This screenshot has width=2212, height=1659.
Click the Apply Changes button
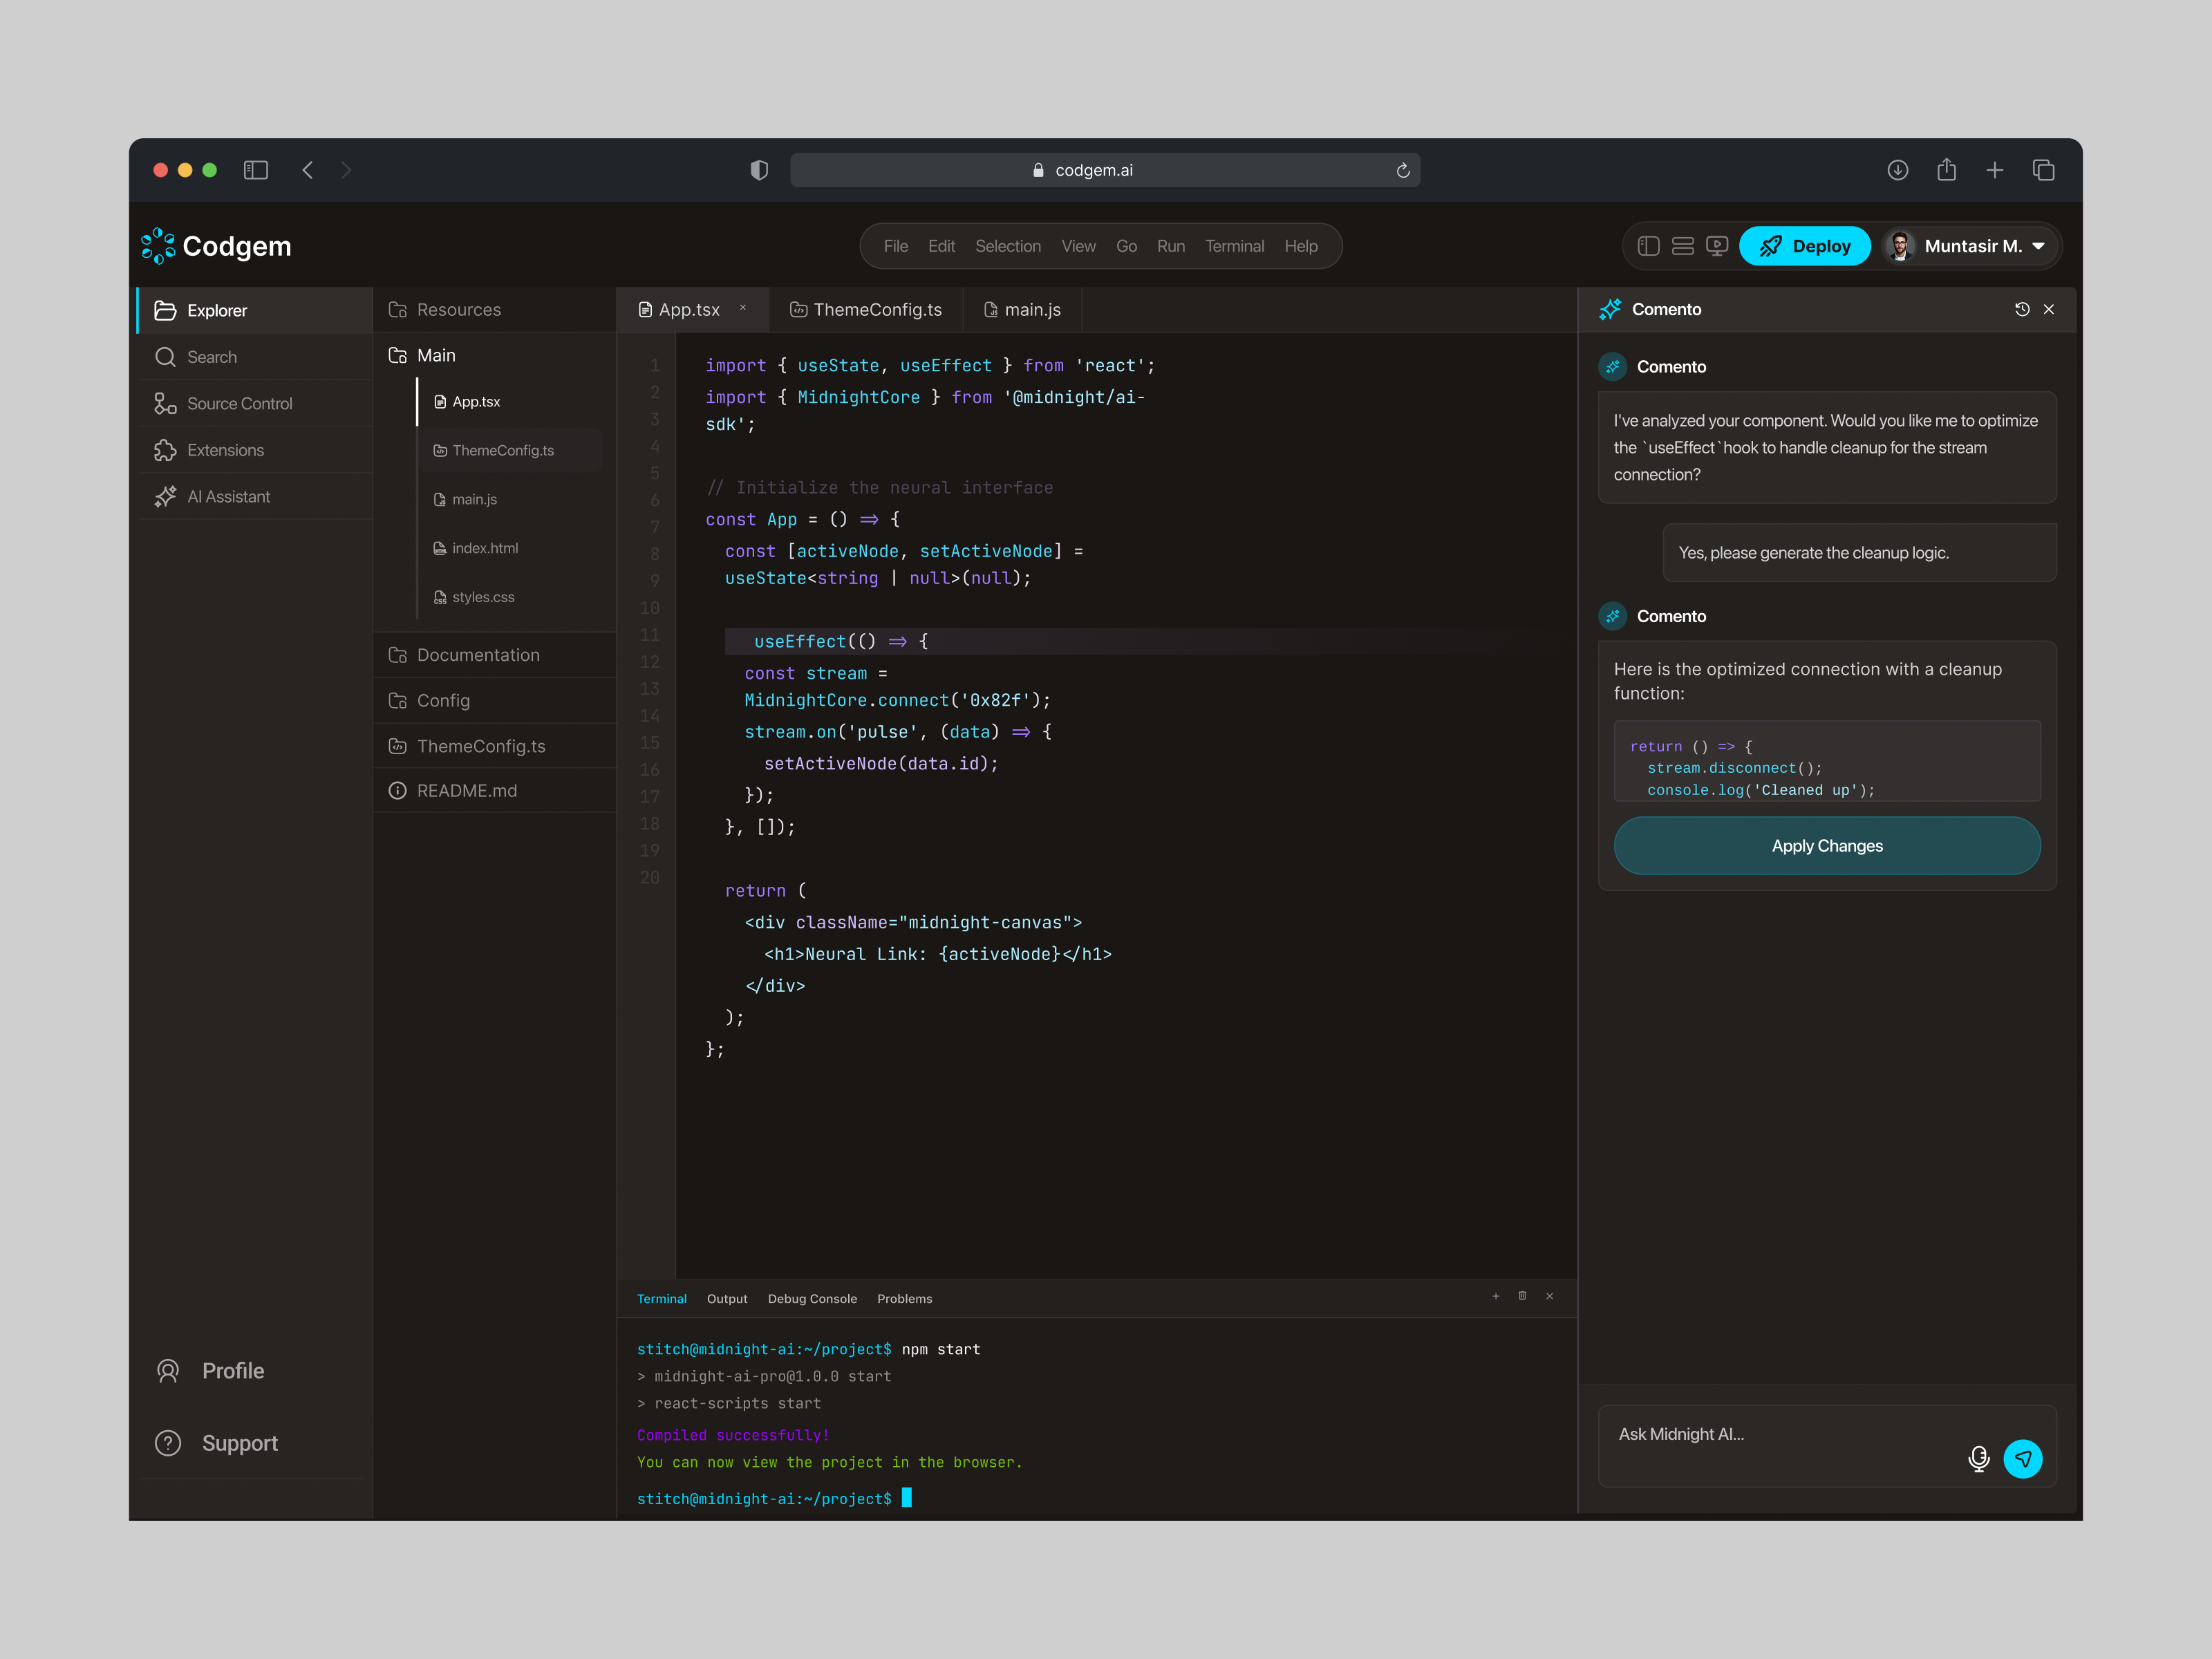[1827, 846]
